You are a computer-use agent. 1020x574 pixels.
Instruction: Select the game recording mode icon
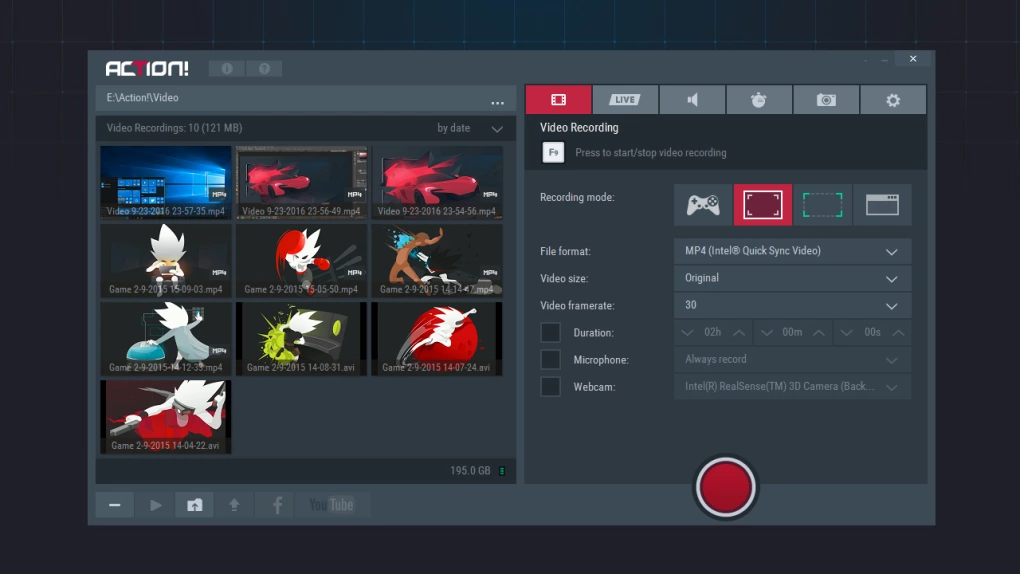[703, 205]
